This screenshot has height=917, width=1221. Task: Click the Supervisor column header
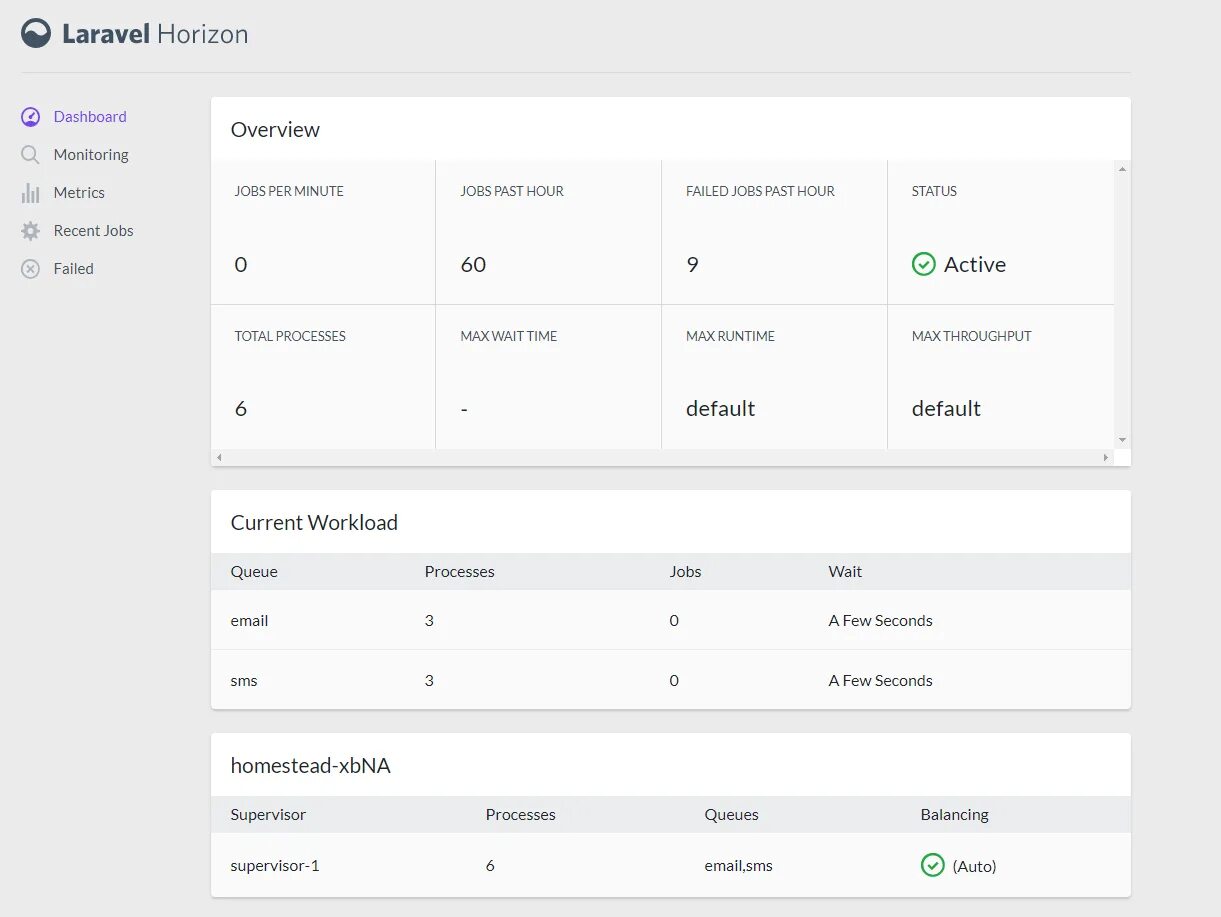[x=268, y=815]
